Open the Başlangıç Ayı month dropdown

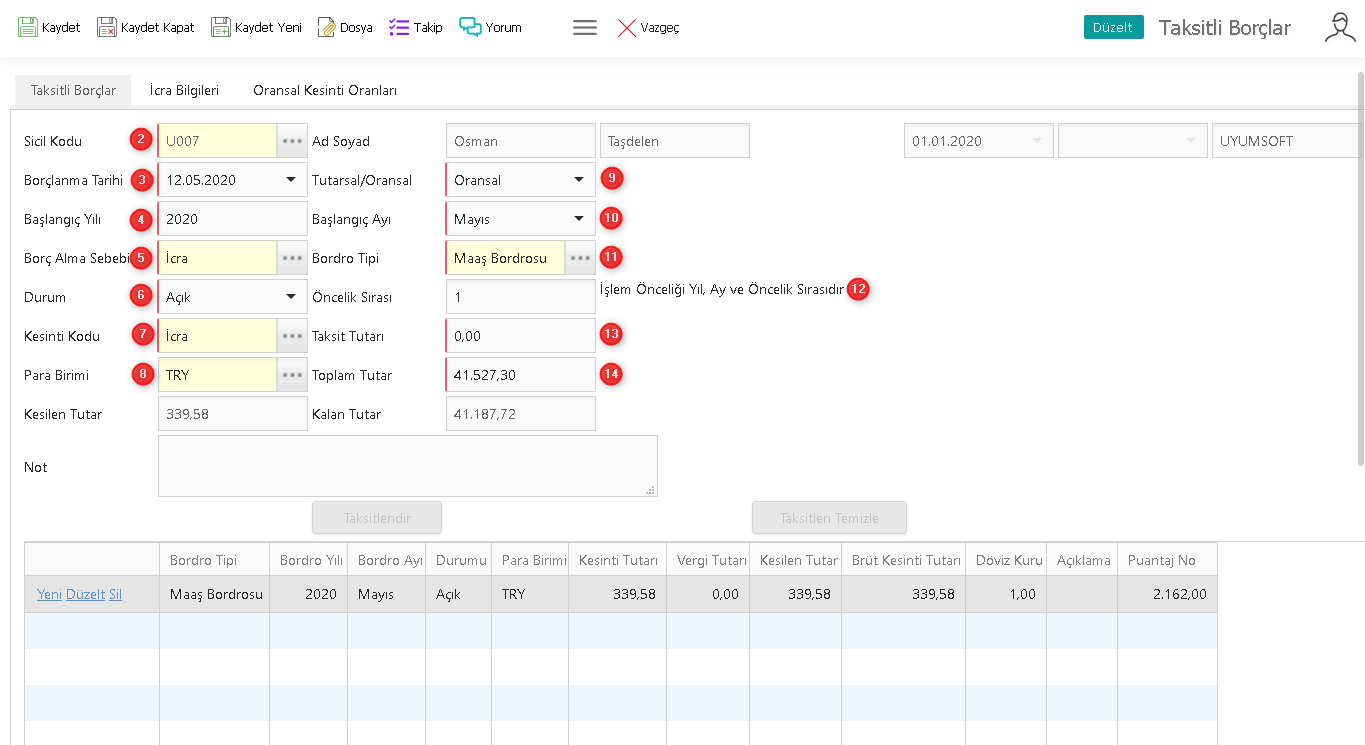coord(579,219)
